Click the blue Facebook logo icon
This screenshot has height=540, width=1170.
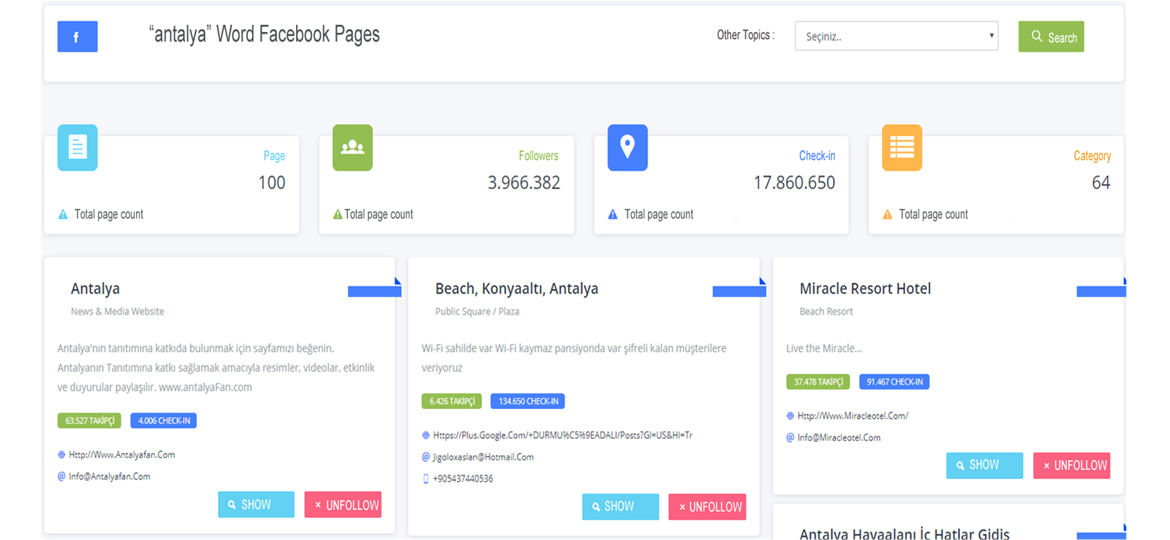[77, 37]
